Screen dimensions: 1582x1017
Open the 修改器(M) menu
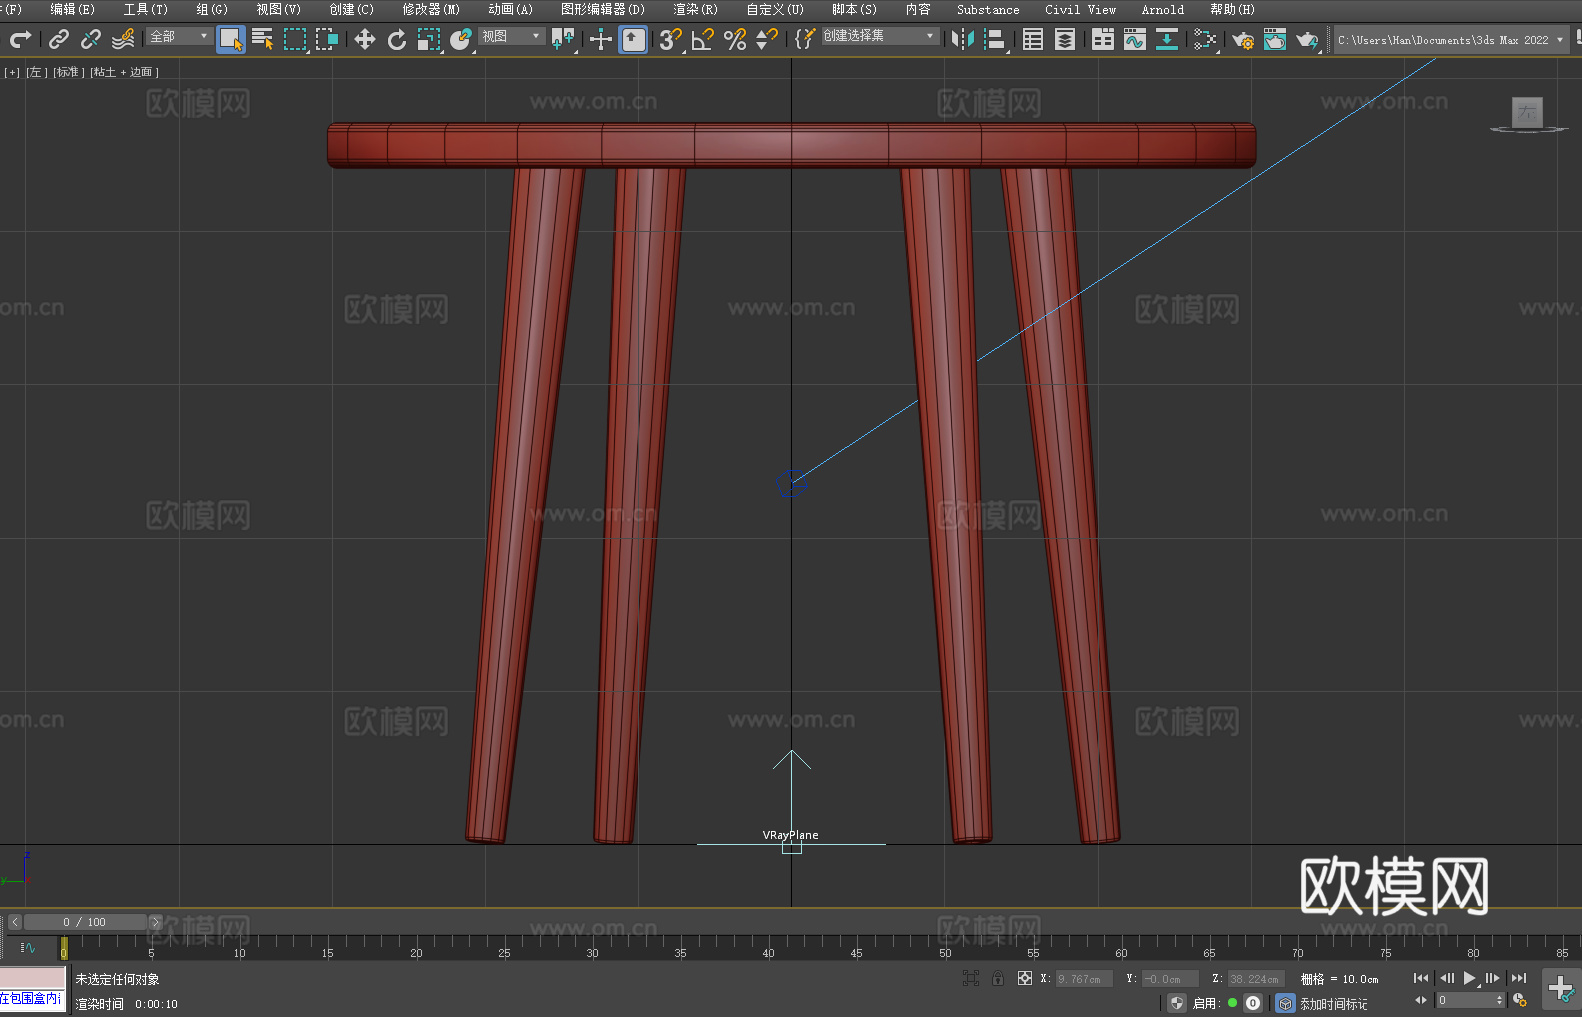click(x=431, y=9)
